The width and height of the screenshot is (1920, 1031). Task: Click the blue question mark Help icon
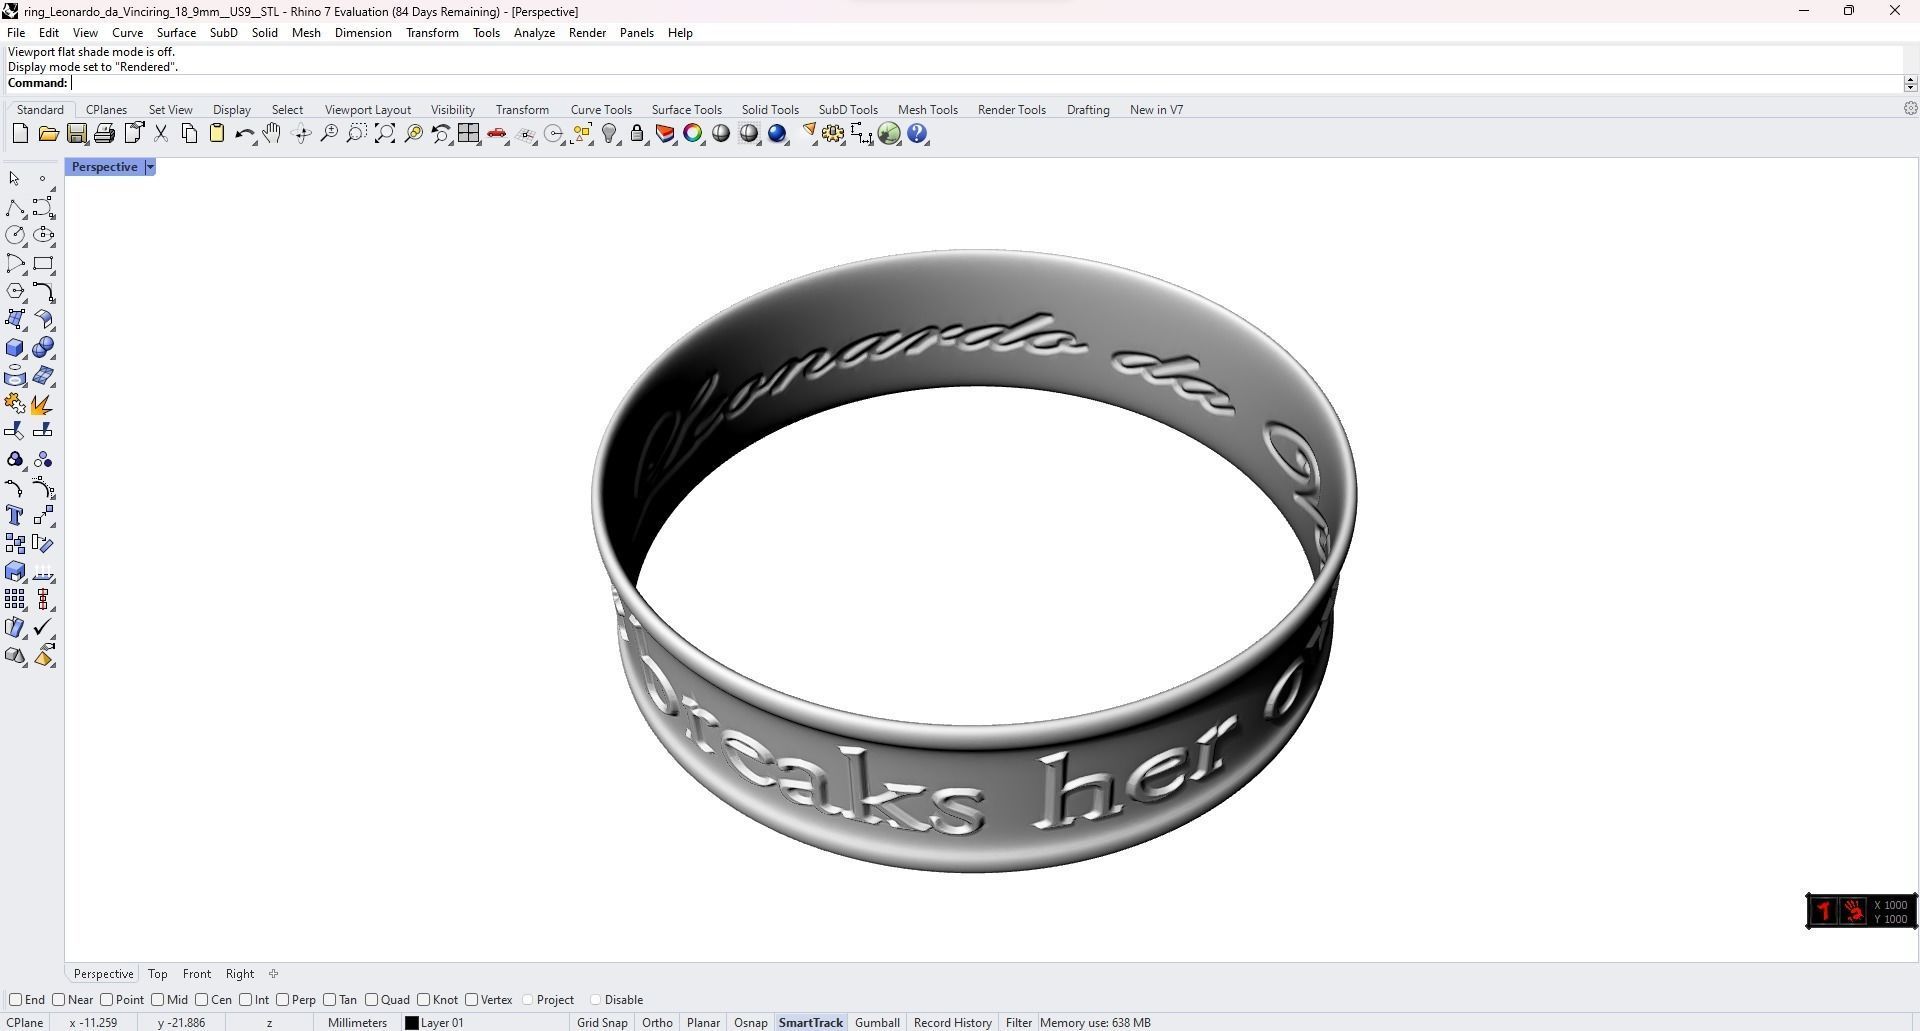click(917, 134)
